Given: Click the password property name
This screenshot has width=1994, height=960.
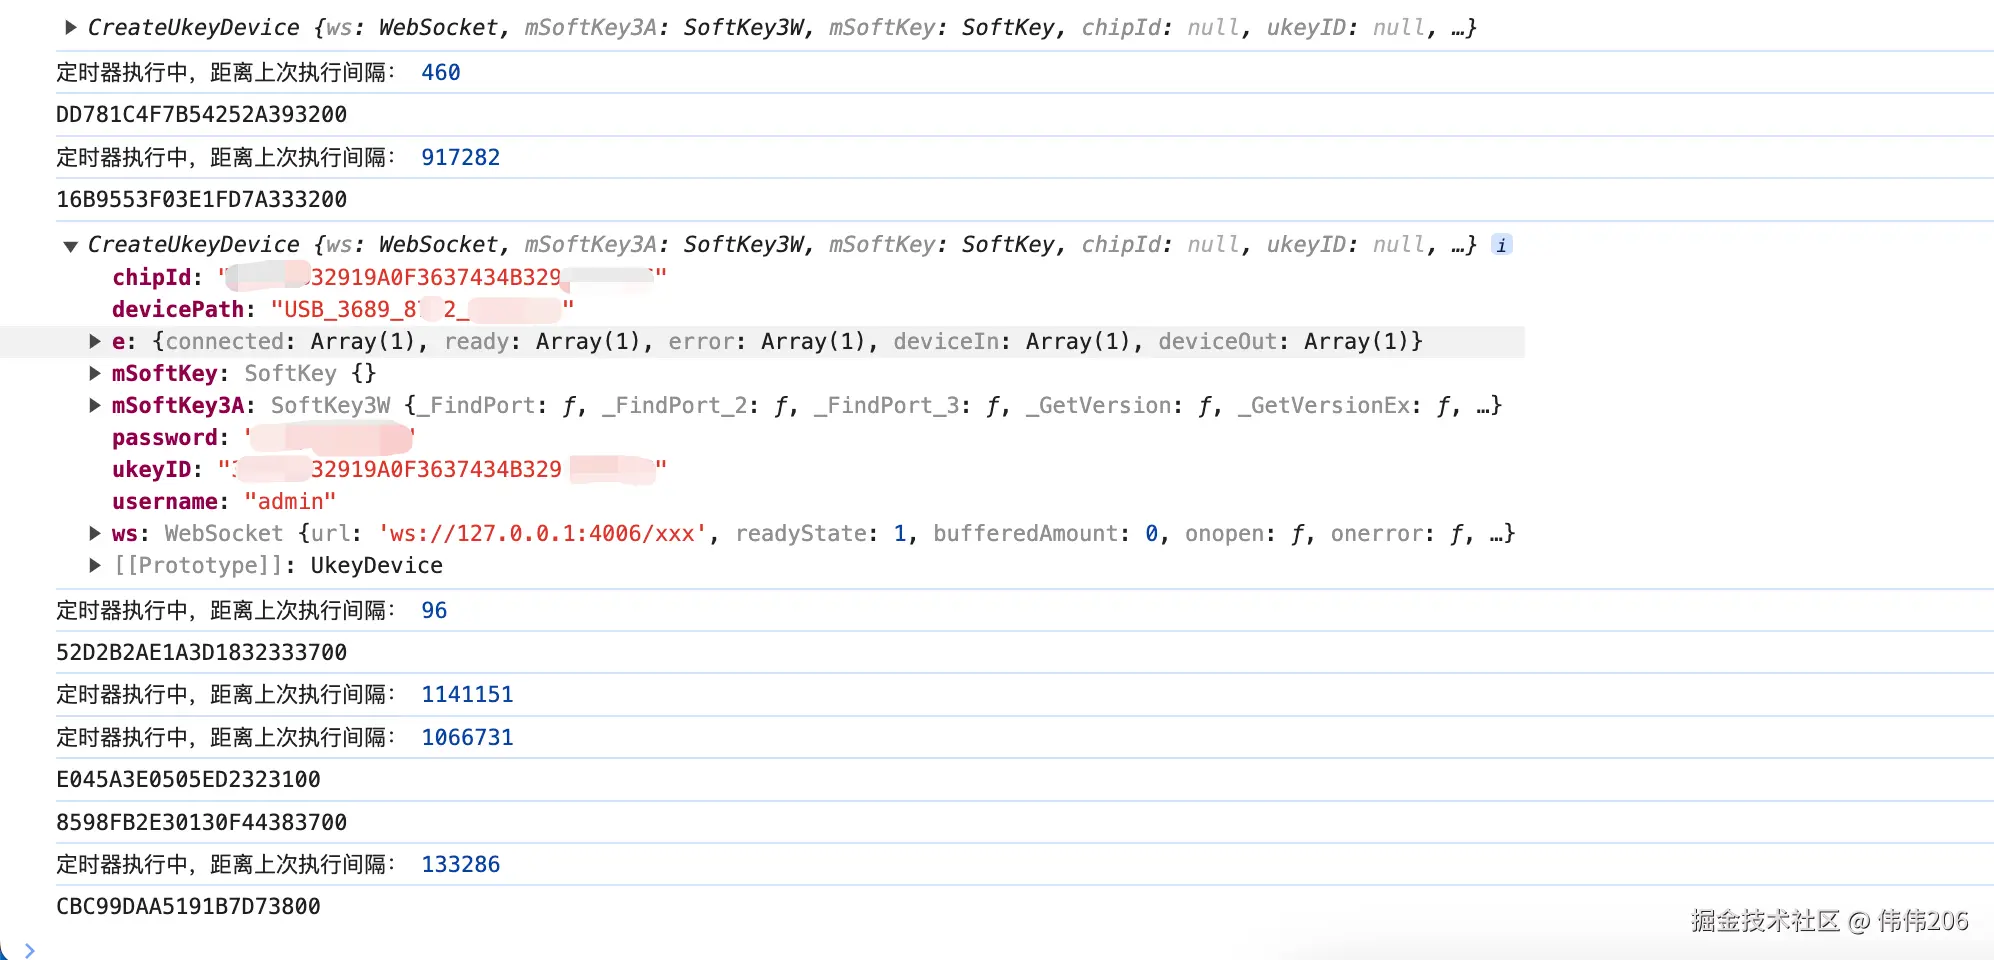Looking at the screenshot, I should click(164, 438).
